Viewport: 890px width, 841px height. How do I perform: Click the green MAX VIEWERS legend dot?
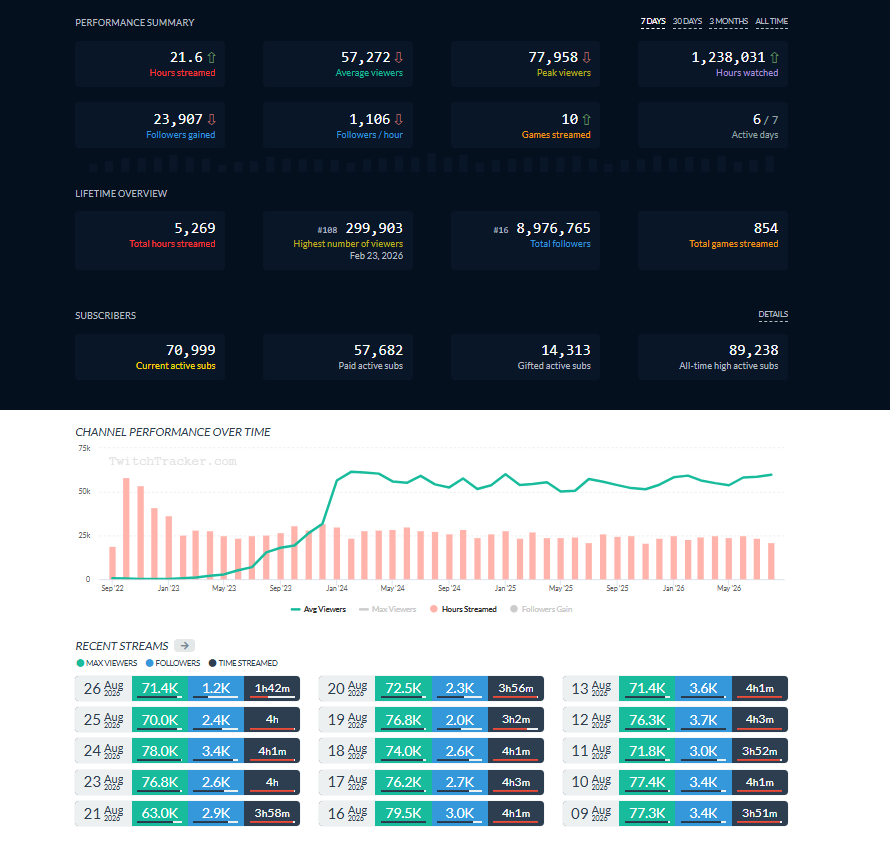80,663
